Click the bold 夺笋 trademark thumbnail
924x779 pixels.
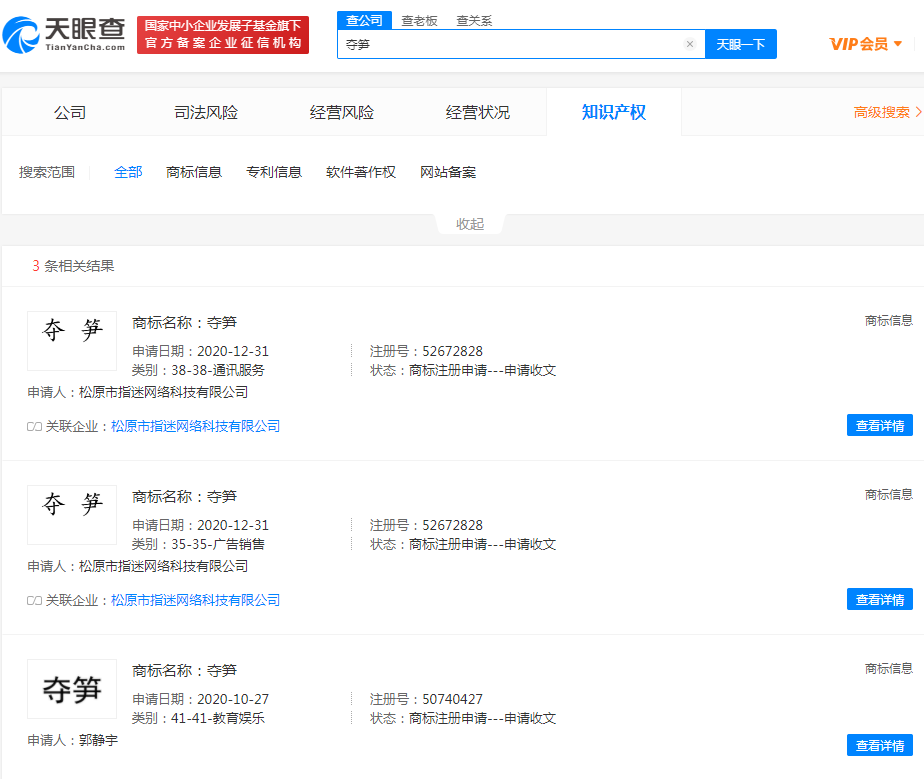pos(72,689)
